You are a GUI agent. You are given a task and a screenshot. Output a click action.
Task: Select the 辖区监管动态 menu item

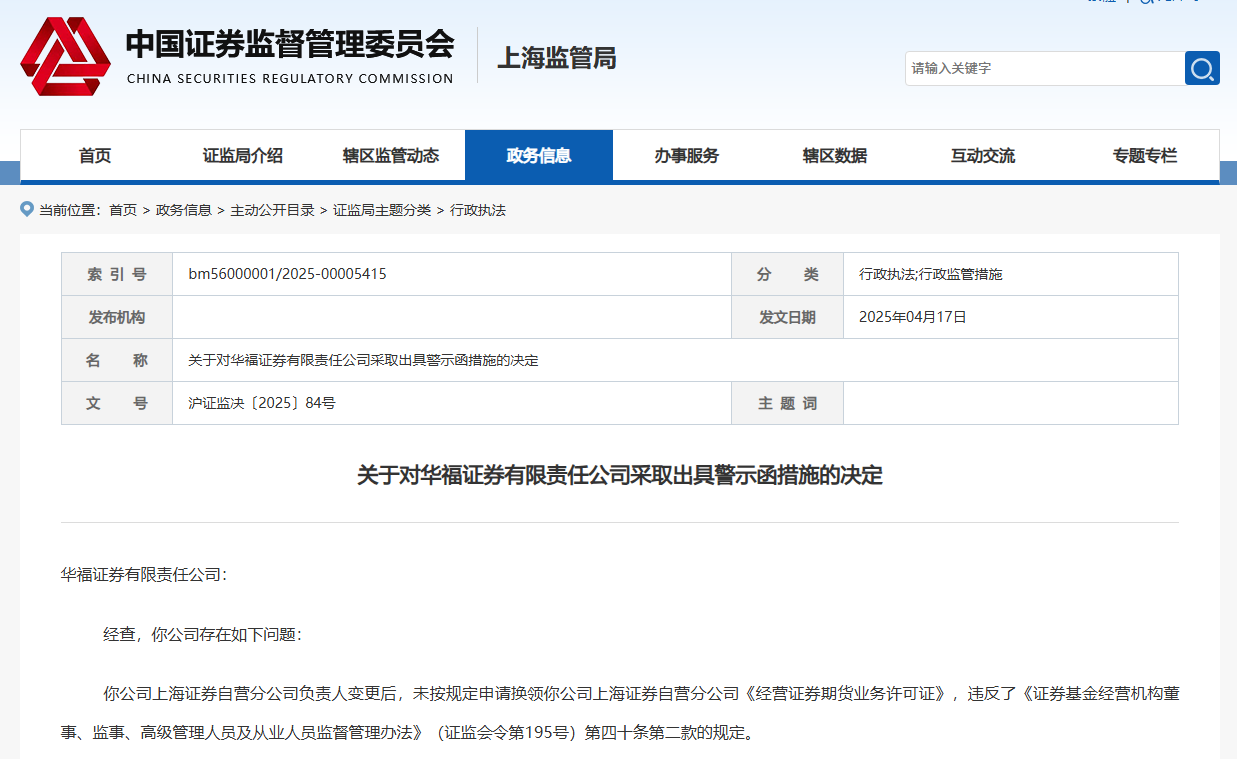coord(391,156)
